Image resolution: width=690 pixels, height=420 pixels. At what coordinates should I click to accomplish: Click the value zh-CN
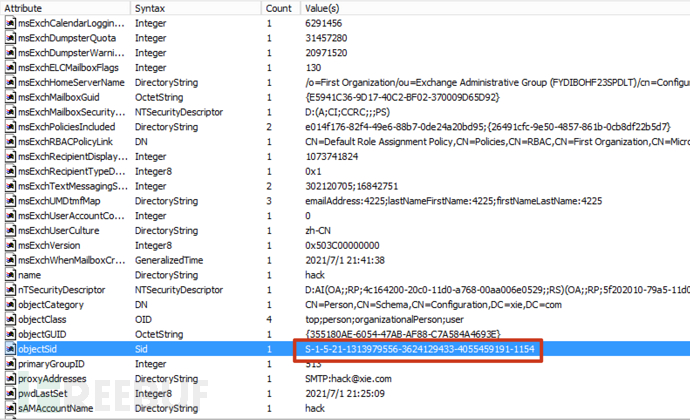318,231
